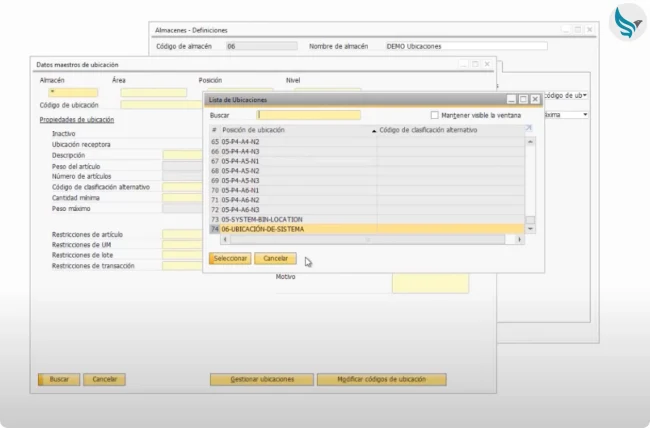
Task: Open the Propiedades de ubicación link
Action: click(x=77, y=119)
